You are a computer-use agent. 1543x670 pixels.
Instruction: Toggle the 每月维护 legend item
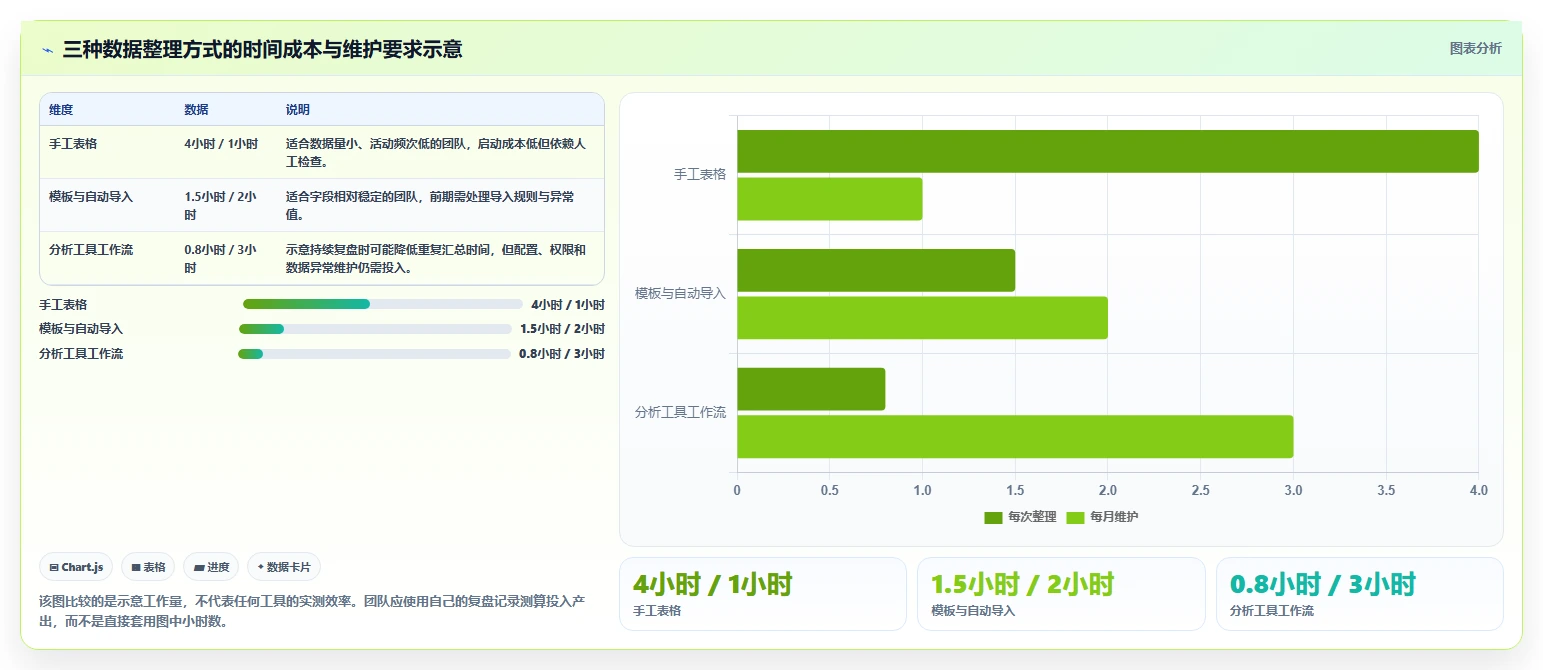tap(1102, 517)
